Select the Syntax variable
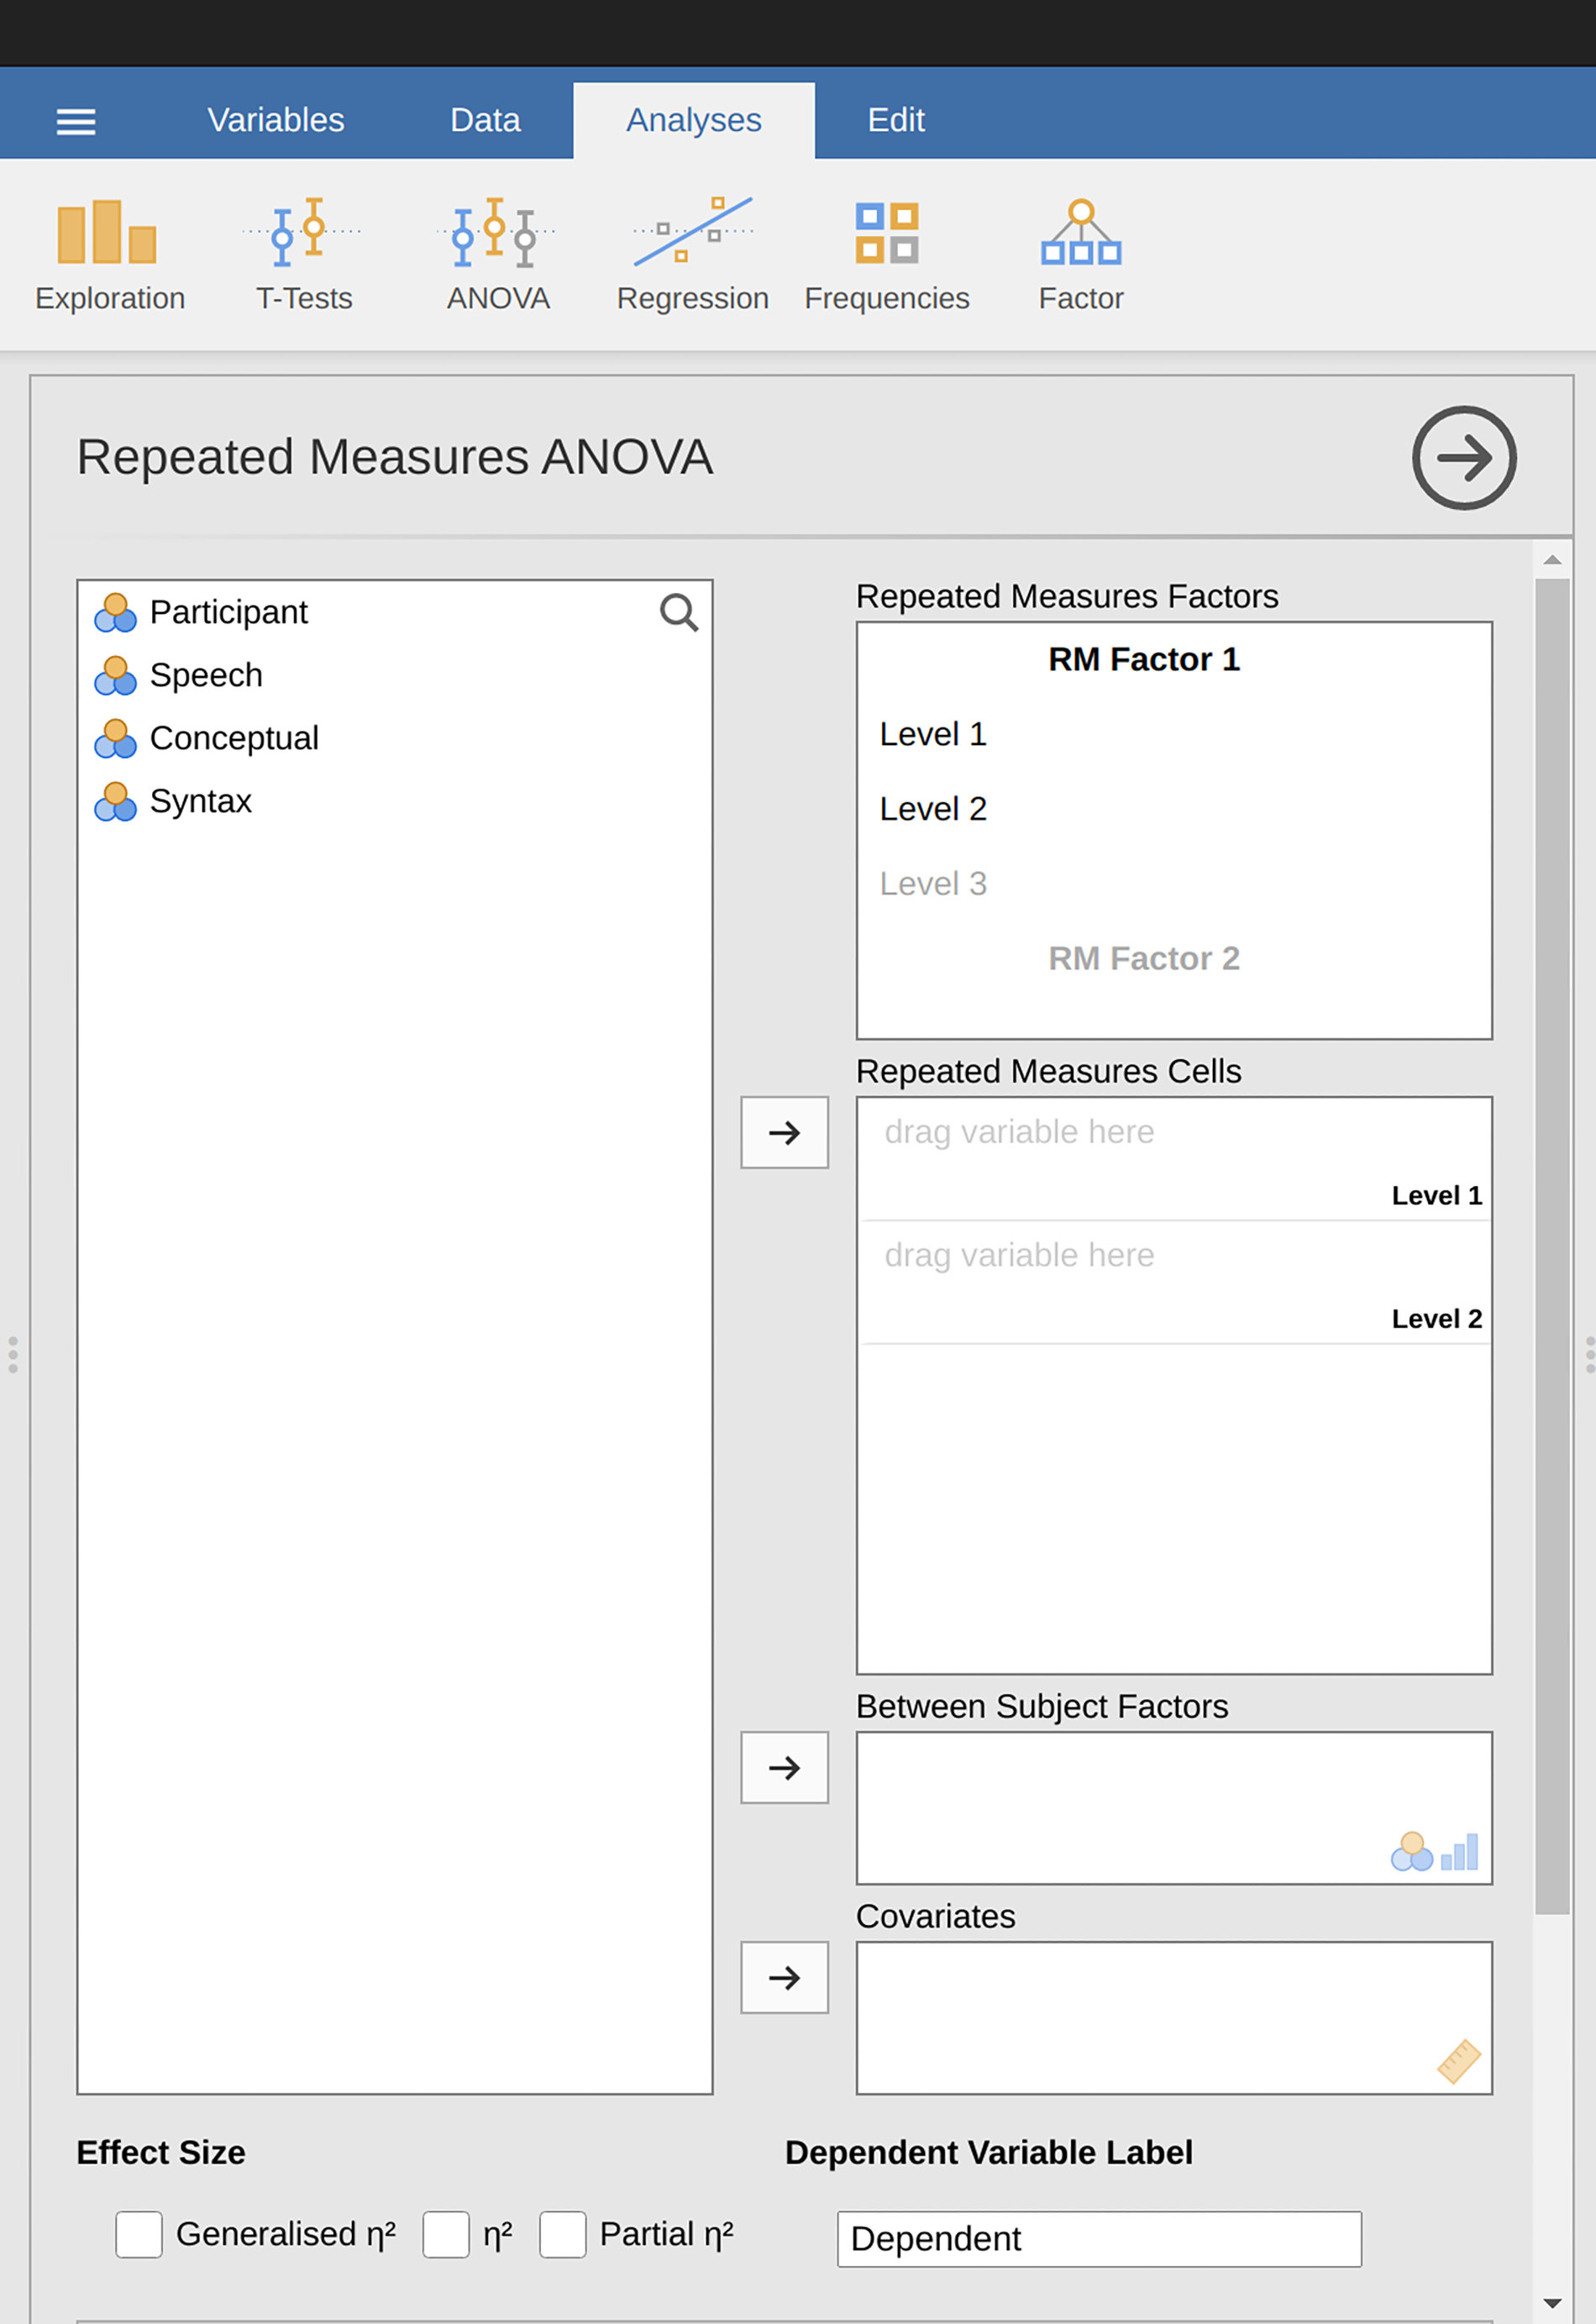This screenshot has height=2324, width=1596. pos(200,802)
